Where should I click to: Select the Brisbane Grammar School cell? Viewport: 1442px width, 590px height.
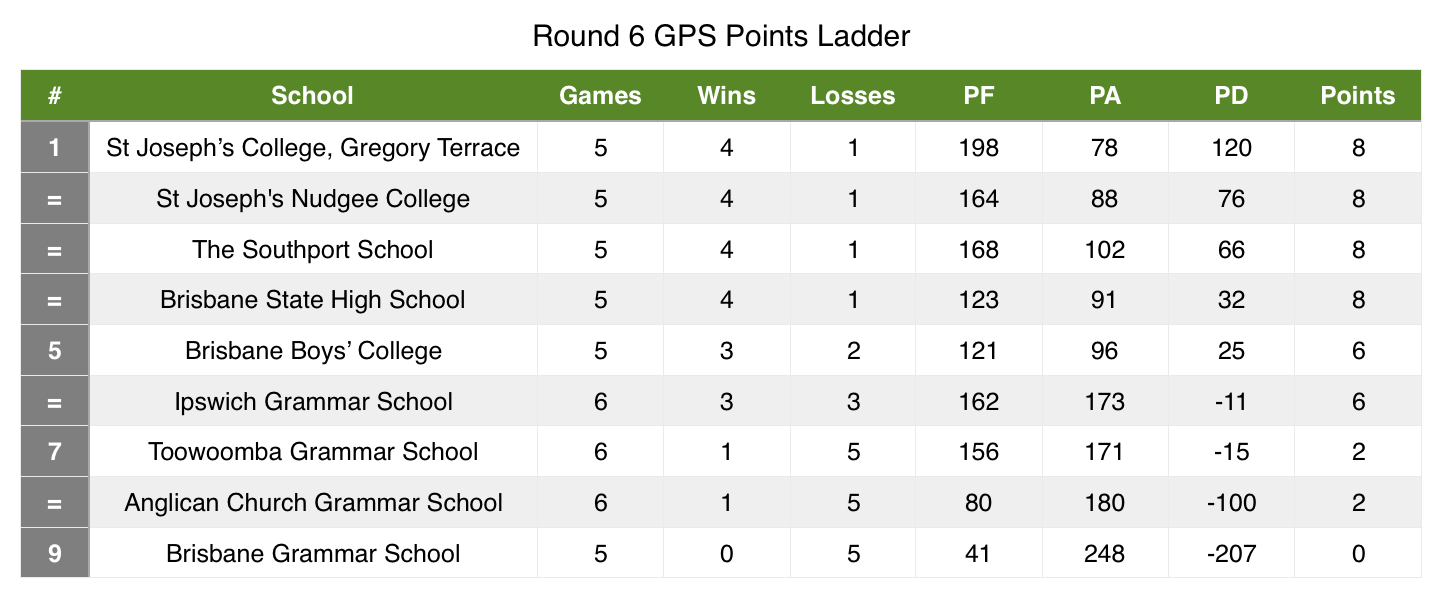tap(313, 553)
